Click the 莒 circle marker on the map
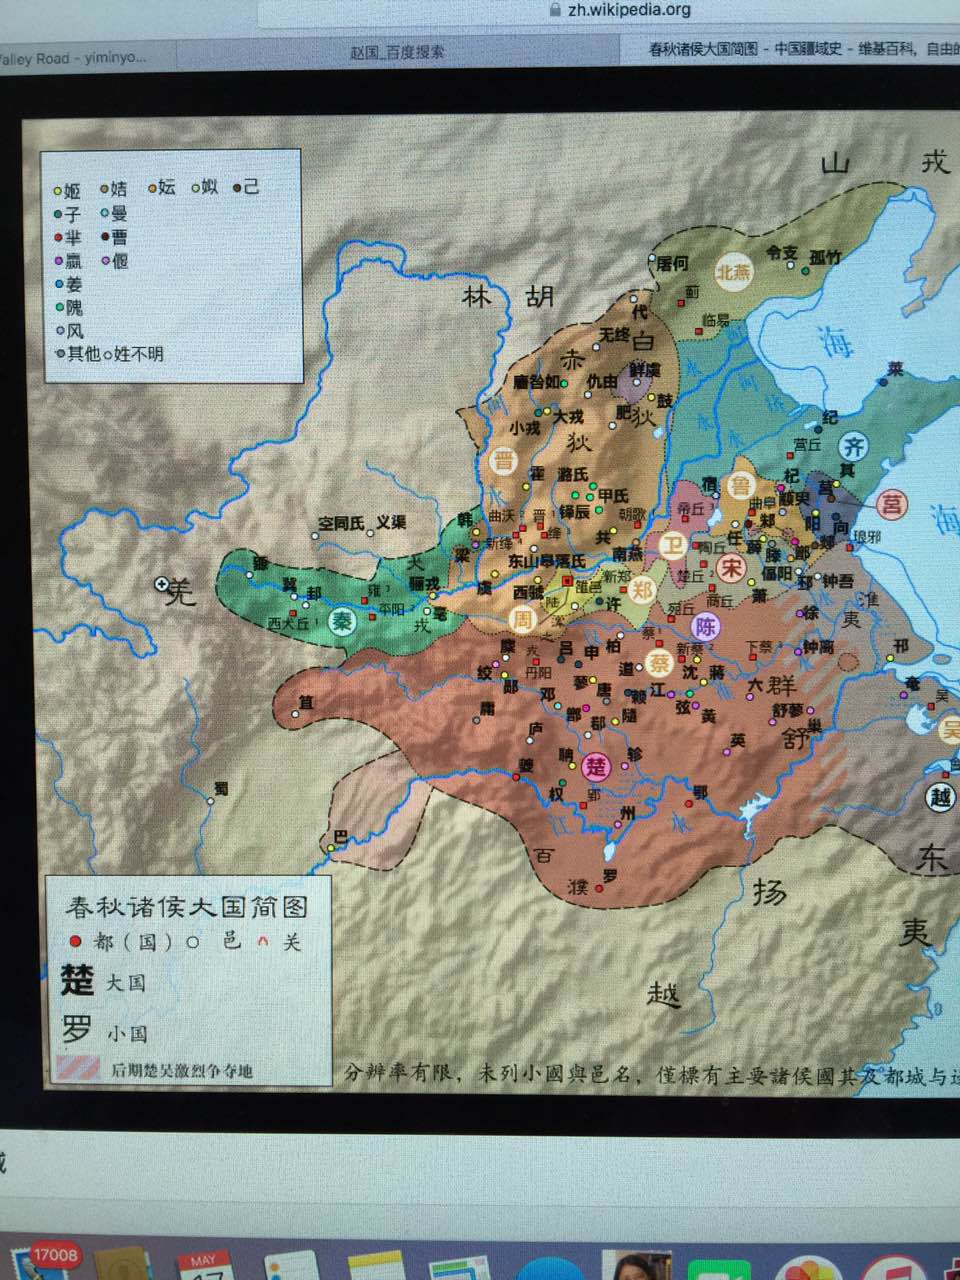The image size is (960, 1280). coord(891,504)
